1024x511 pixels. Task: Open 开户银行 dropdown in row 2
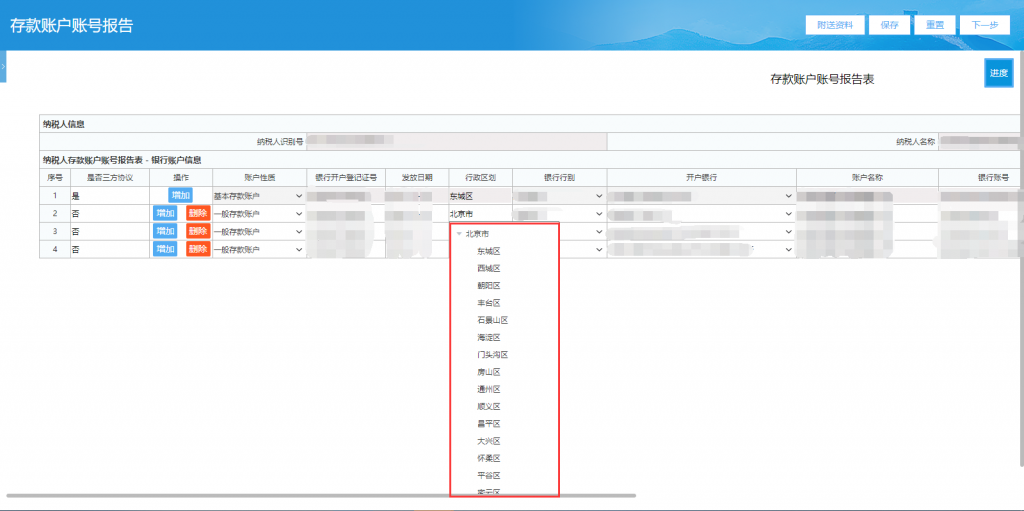pos(701,214)
